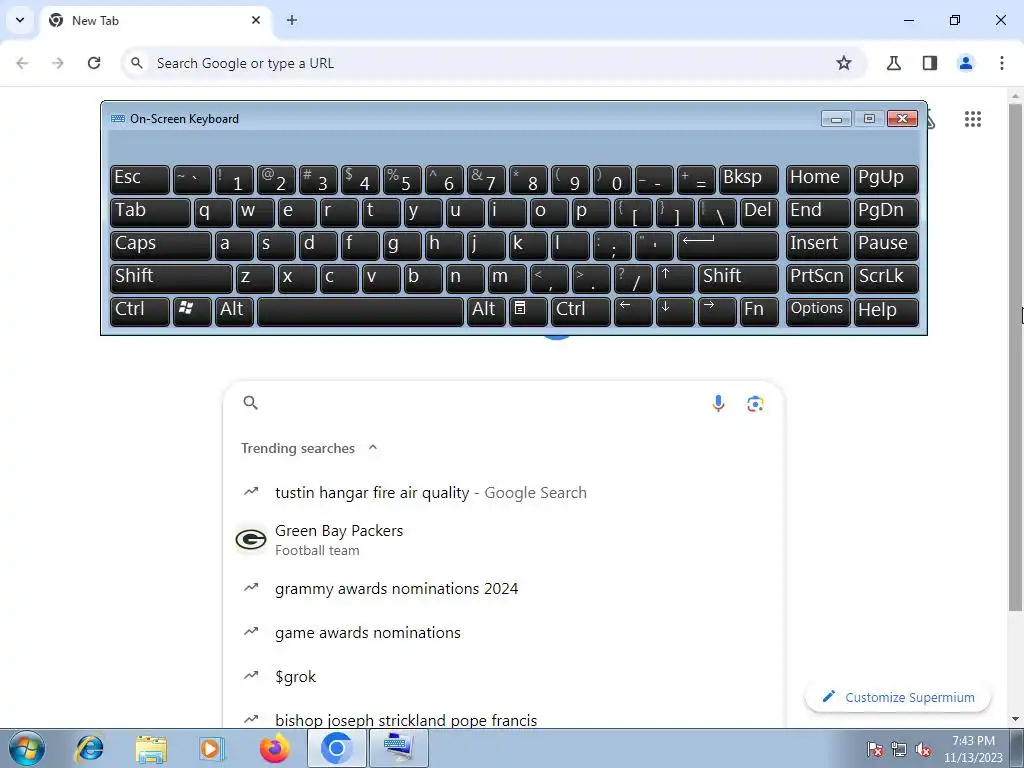Open the browser three-dot menu

1001,63
